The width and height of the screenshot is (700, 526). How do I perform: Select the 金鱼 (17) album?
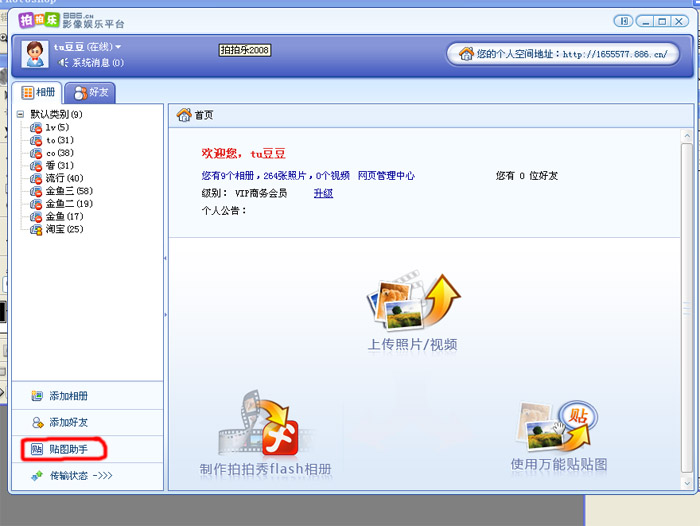[64, 217]
